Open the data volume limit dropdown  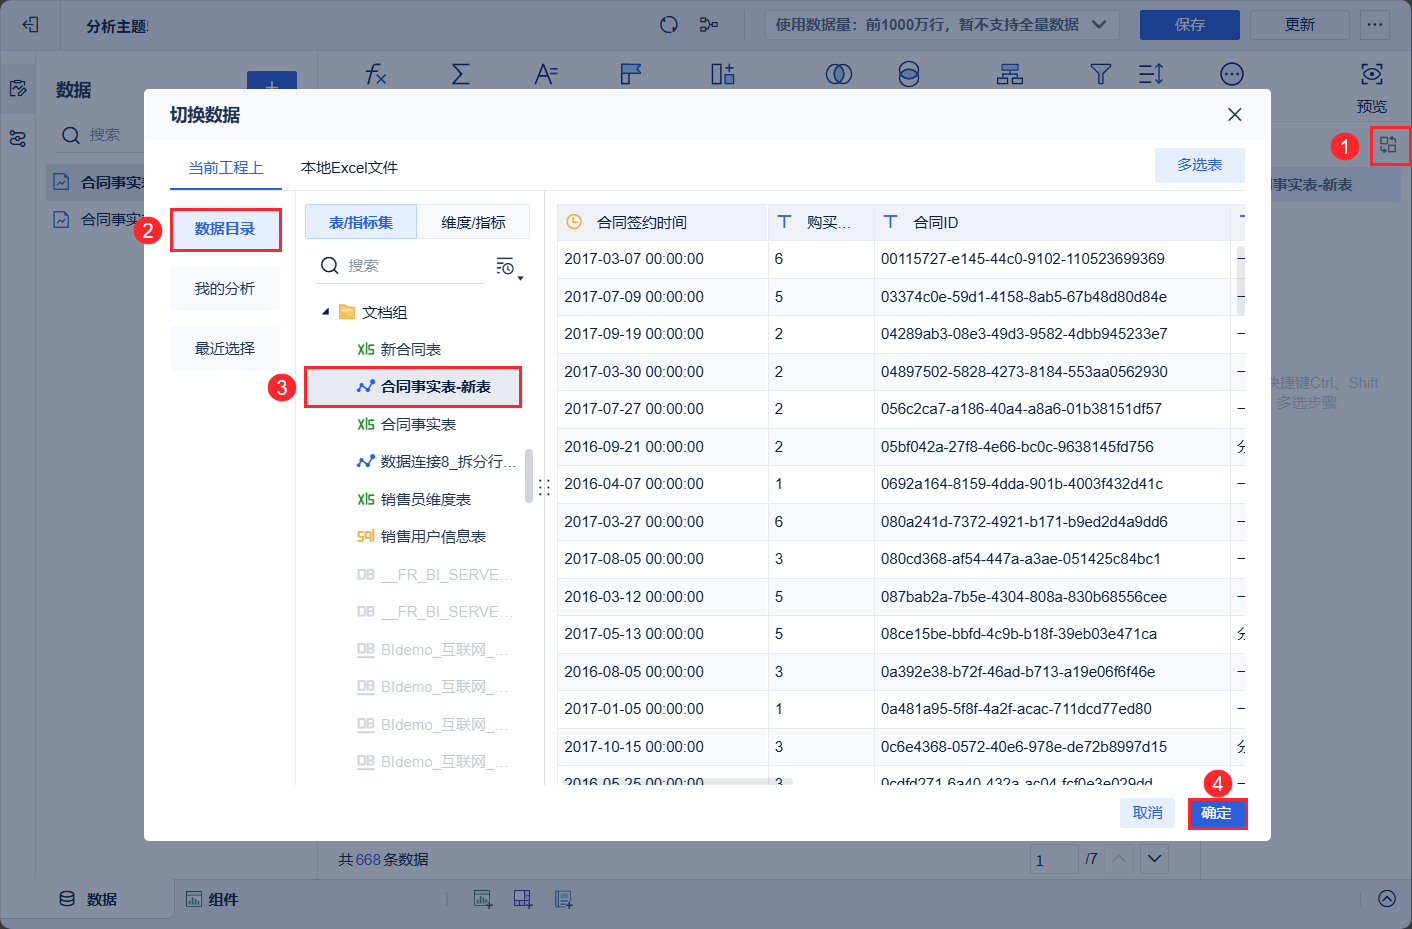click(941, 25)
